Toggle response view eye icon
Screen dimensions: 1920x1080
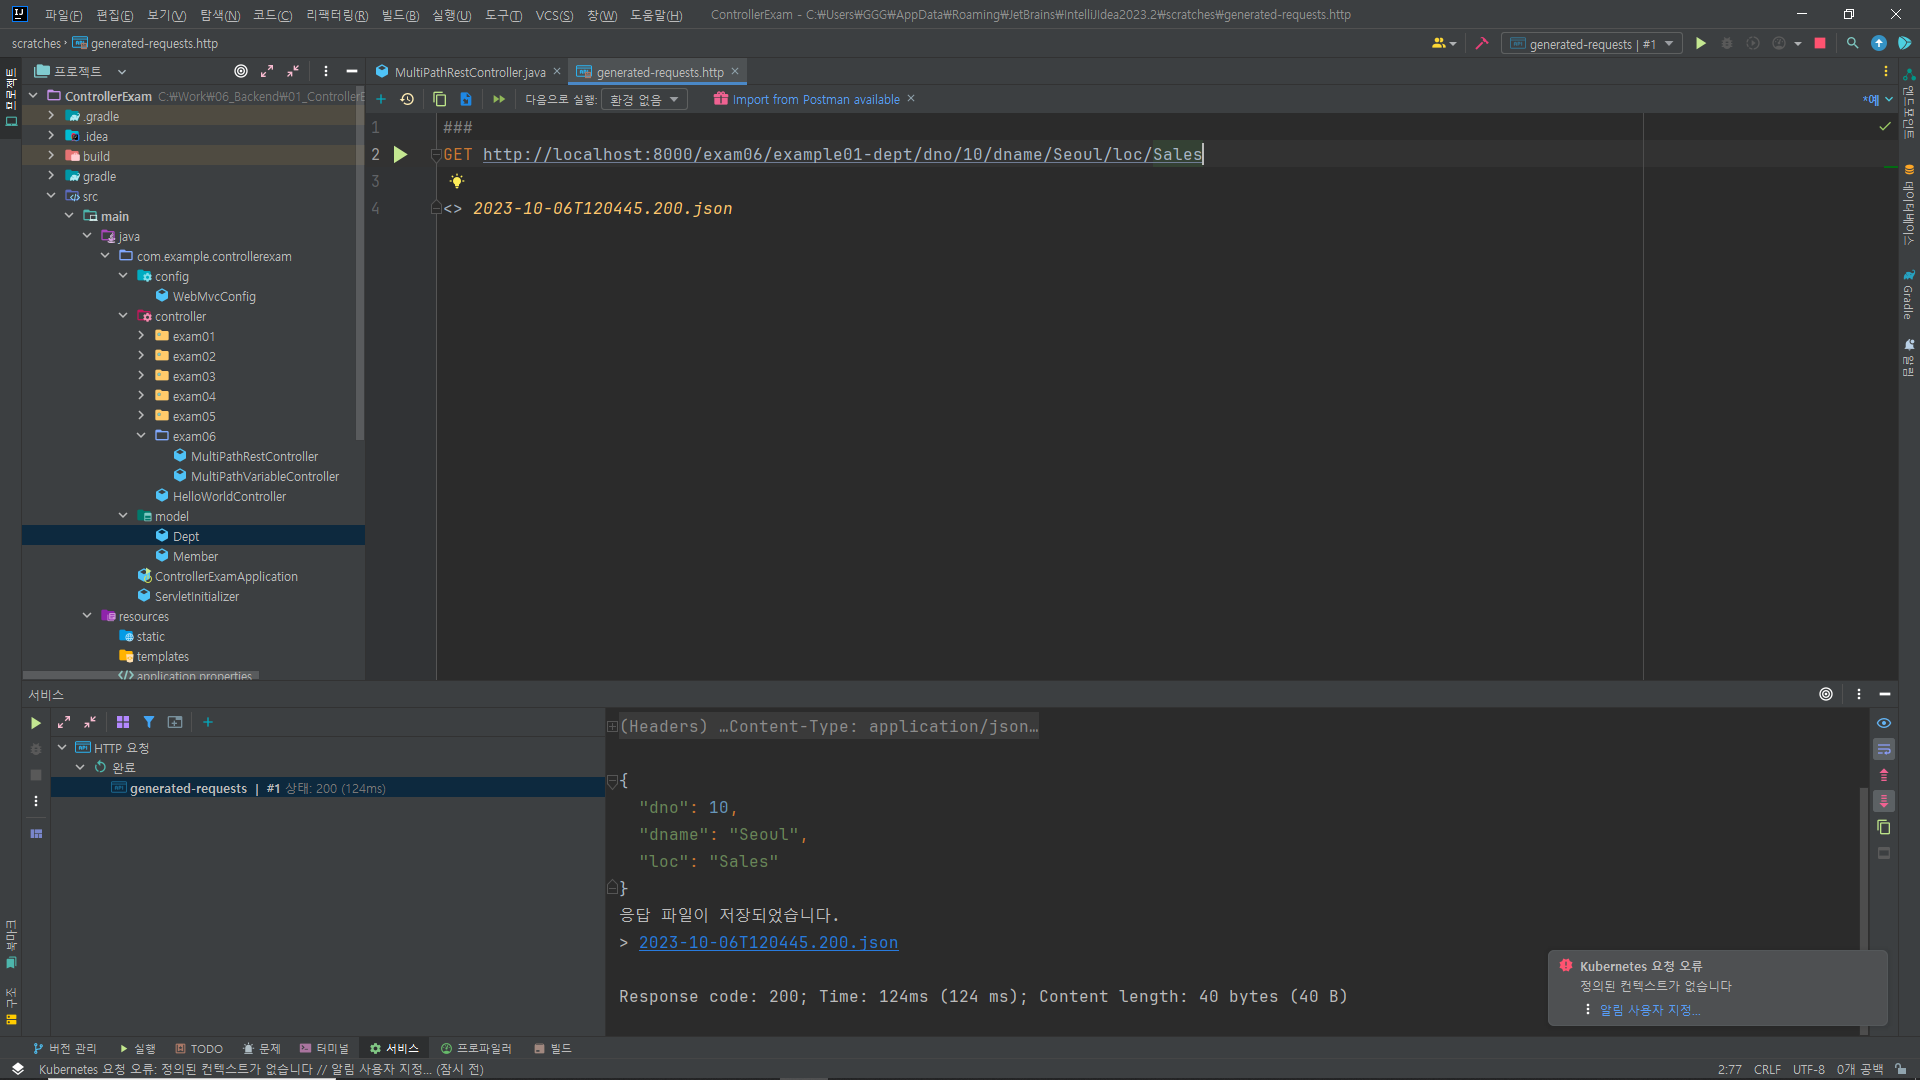coord(1884,723)
